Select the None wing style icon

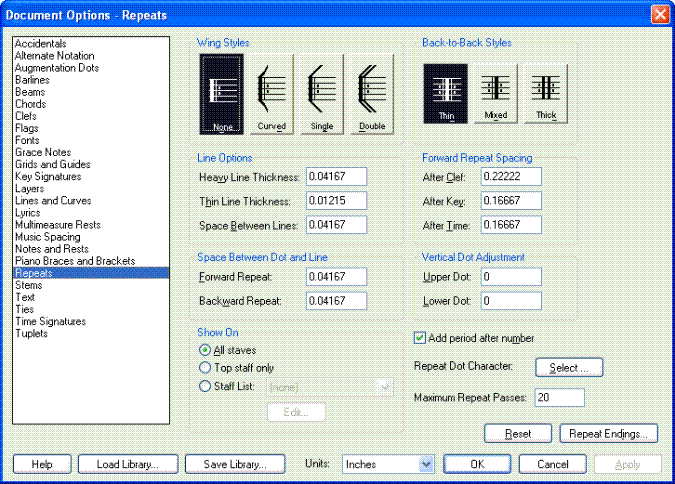223,93
